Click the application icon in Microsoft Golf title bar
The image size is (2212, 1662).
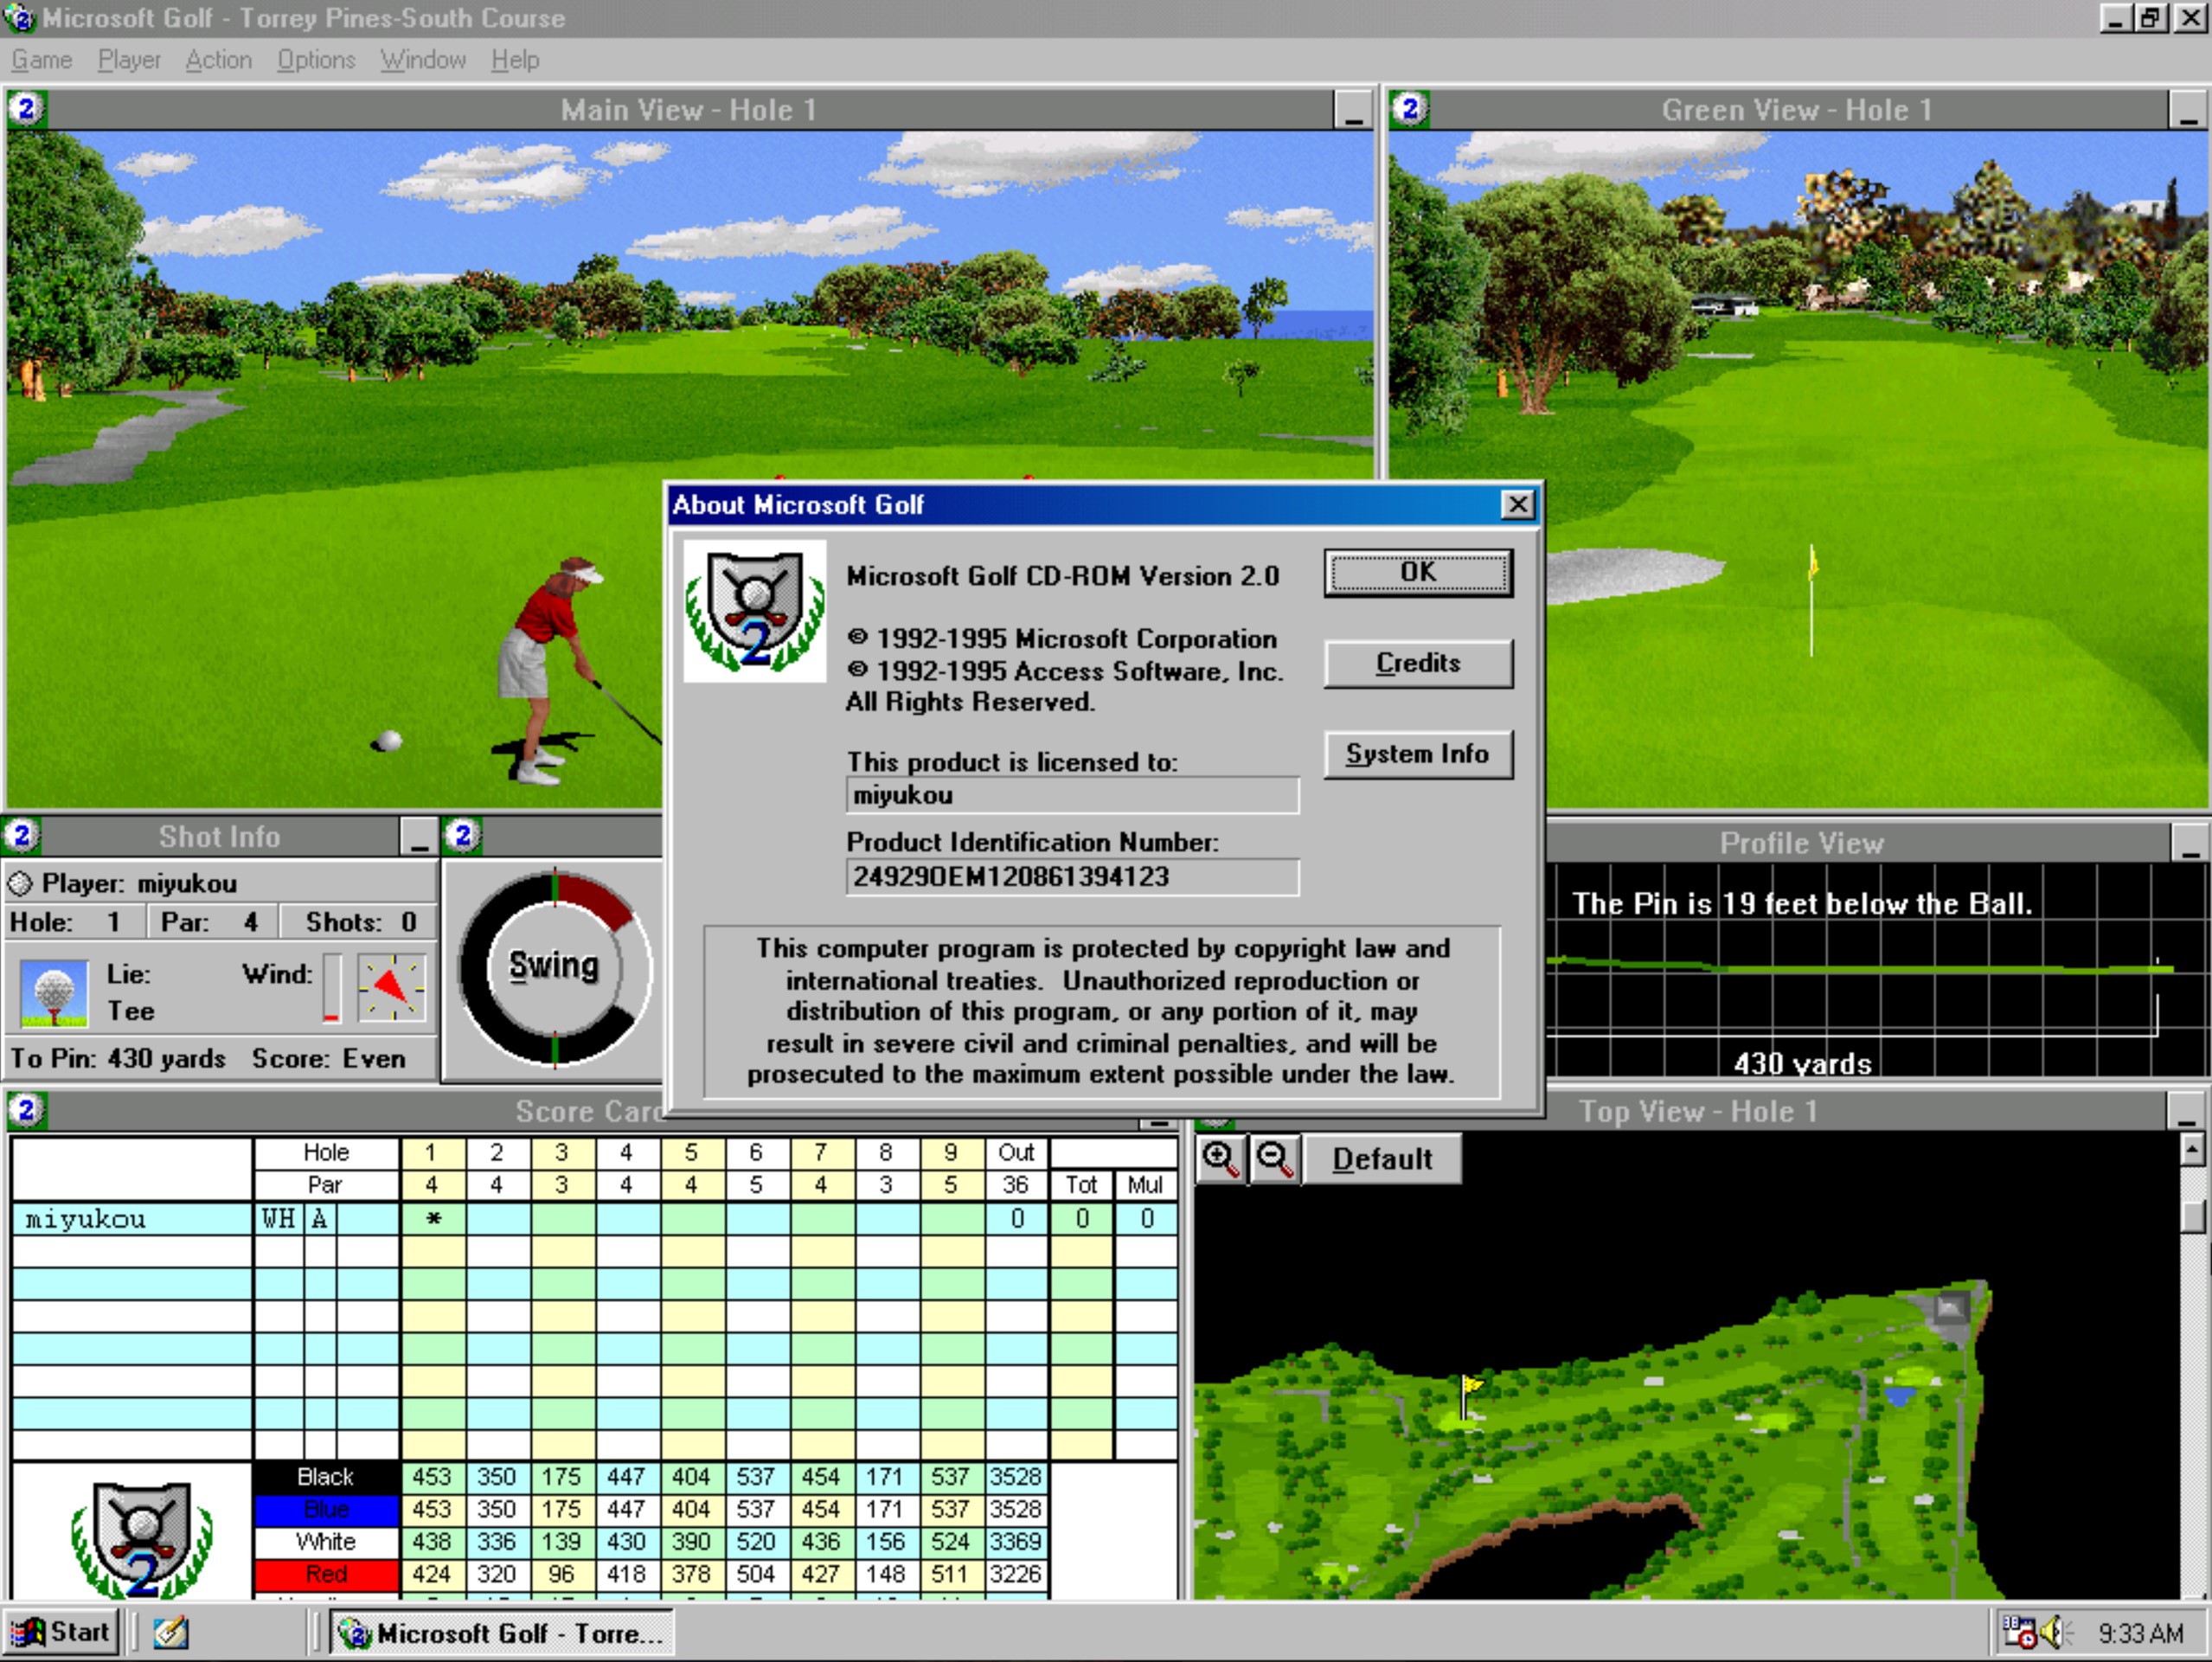click(18, 18)
